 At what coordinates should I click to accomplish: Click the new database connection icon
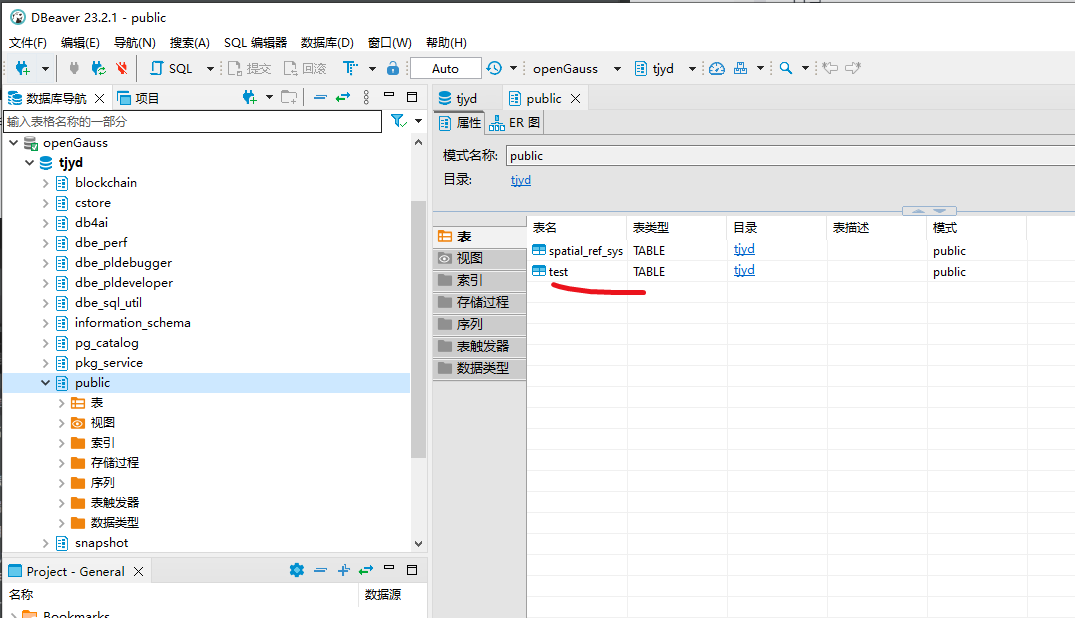click(22, 68)
